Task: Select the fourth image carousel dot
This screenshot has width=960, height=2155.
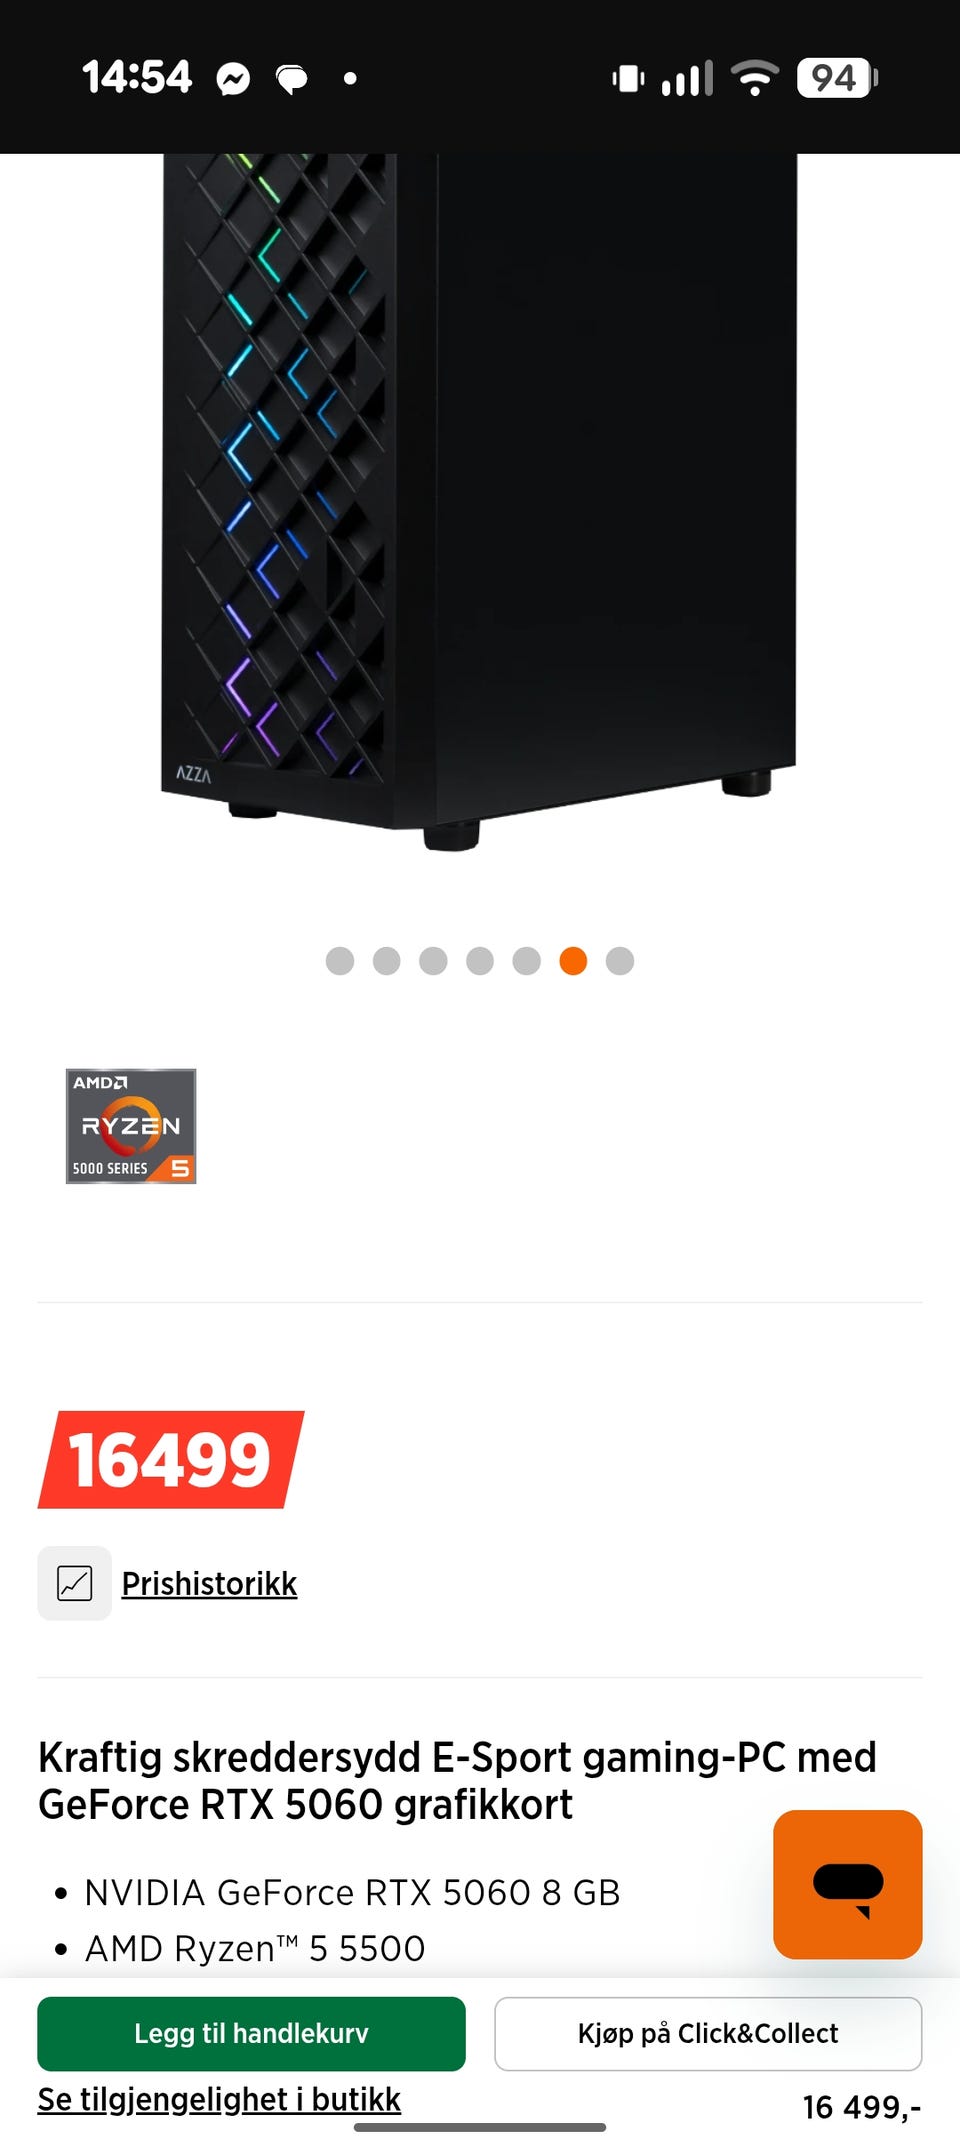Action: tap(480, 961)
